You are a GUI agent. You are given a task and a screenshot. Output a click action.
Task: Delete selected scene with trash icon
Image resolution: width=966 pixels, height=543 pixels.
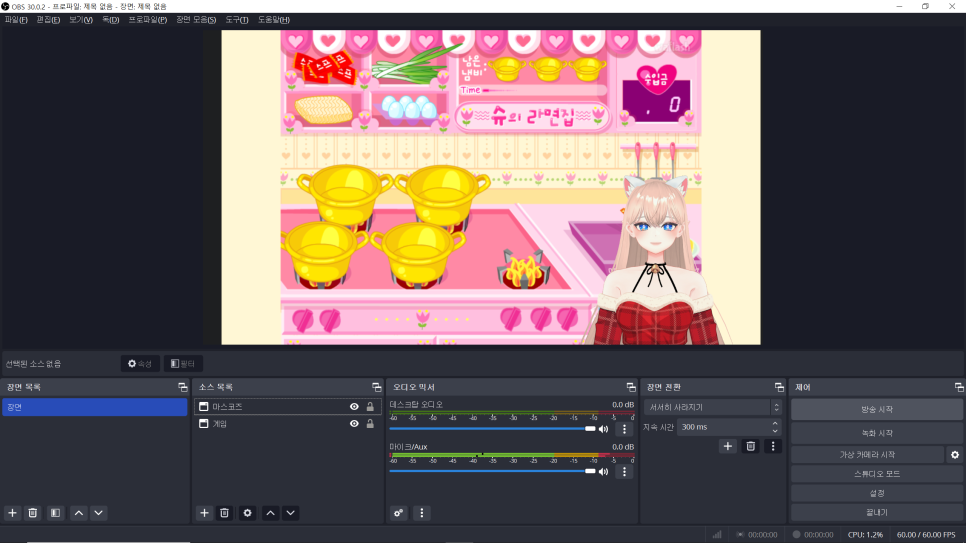pyautogui.click(x=33, y=513)
